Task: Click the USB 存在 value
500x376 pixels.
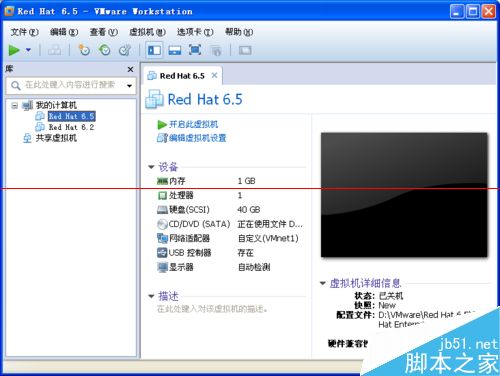Action: pos(246,253)
